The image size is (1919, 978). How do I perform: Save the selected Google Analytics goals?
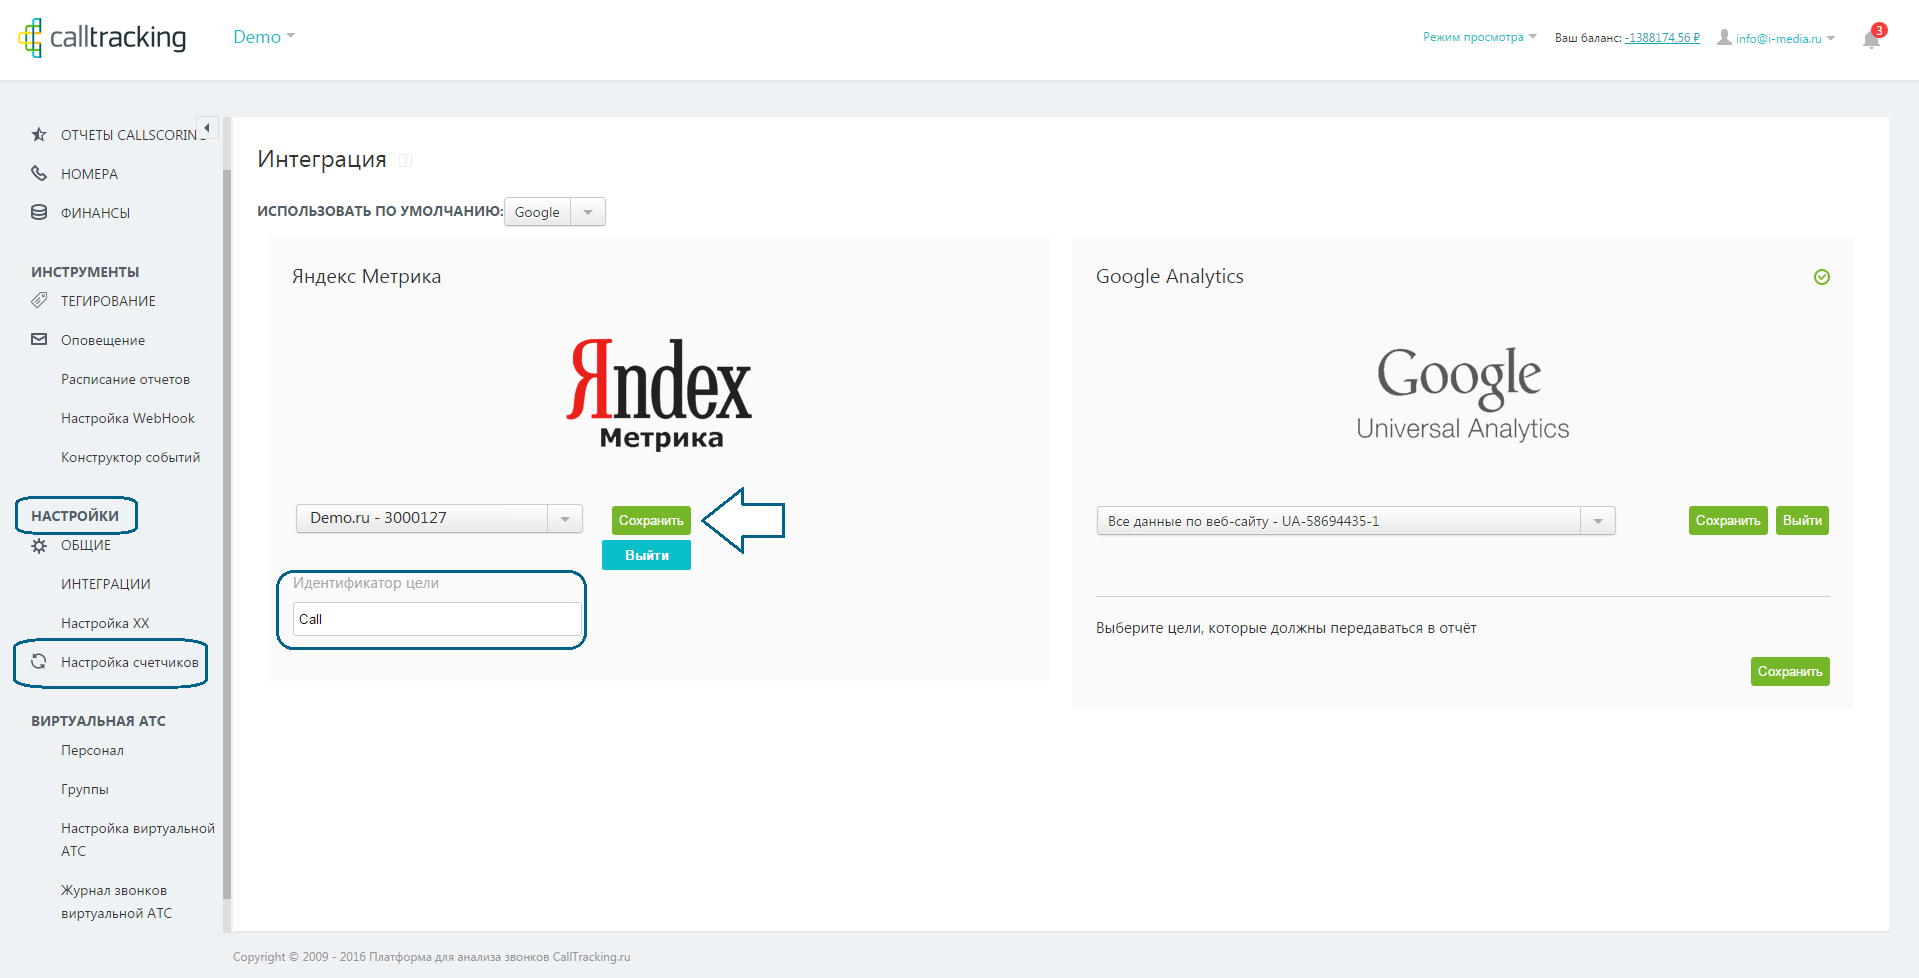click(1790, 671)
